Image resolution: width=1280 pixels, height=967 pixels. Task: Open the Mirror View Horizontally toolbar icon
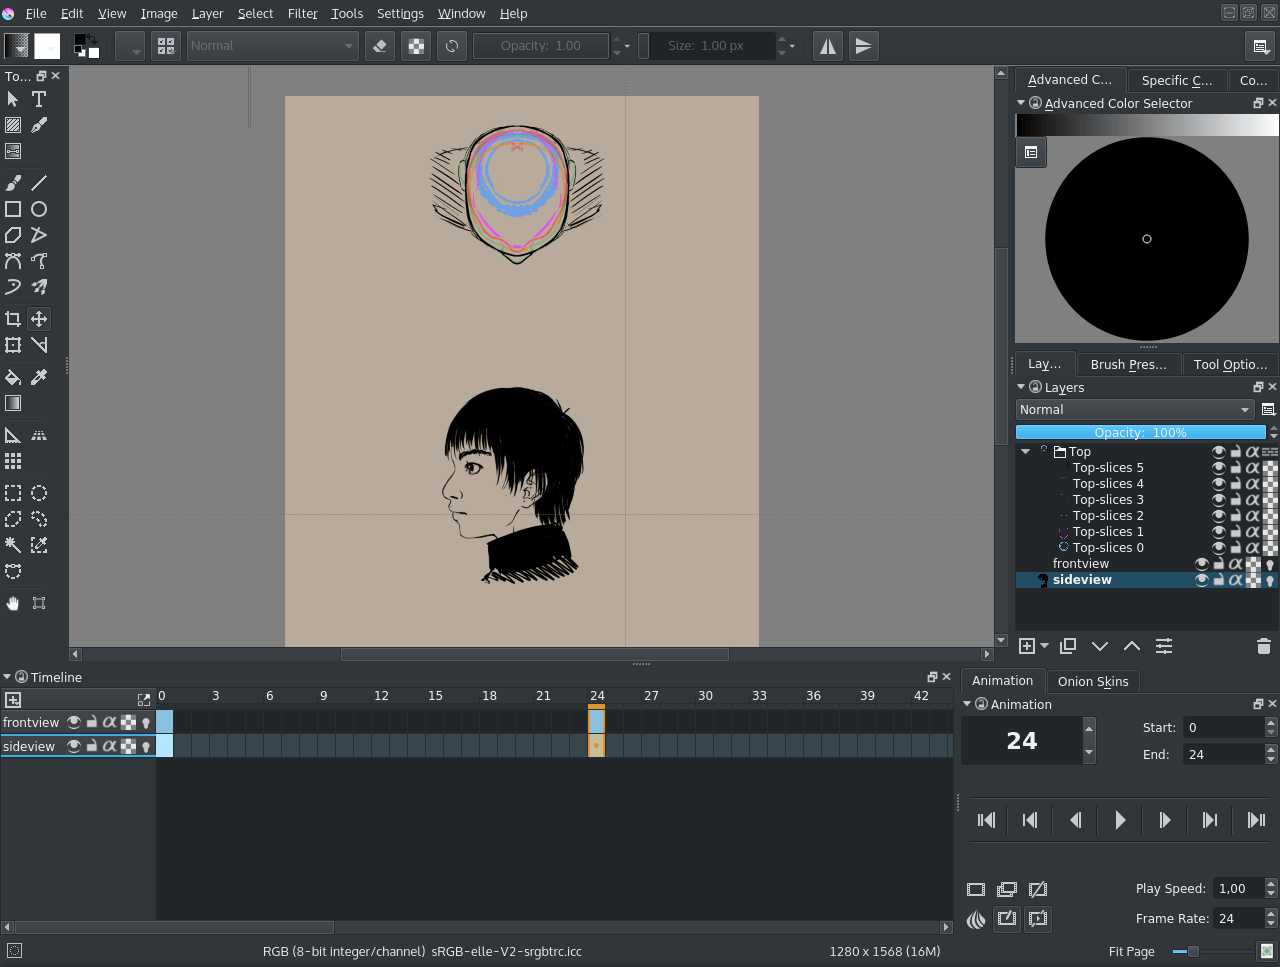pos(827,45)
